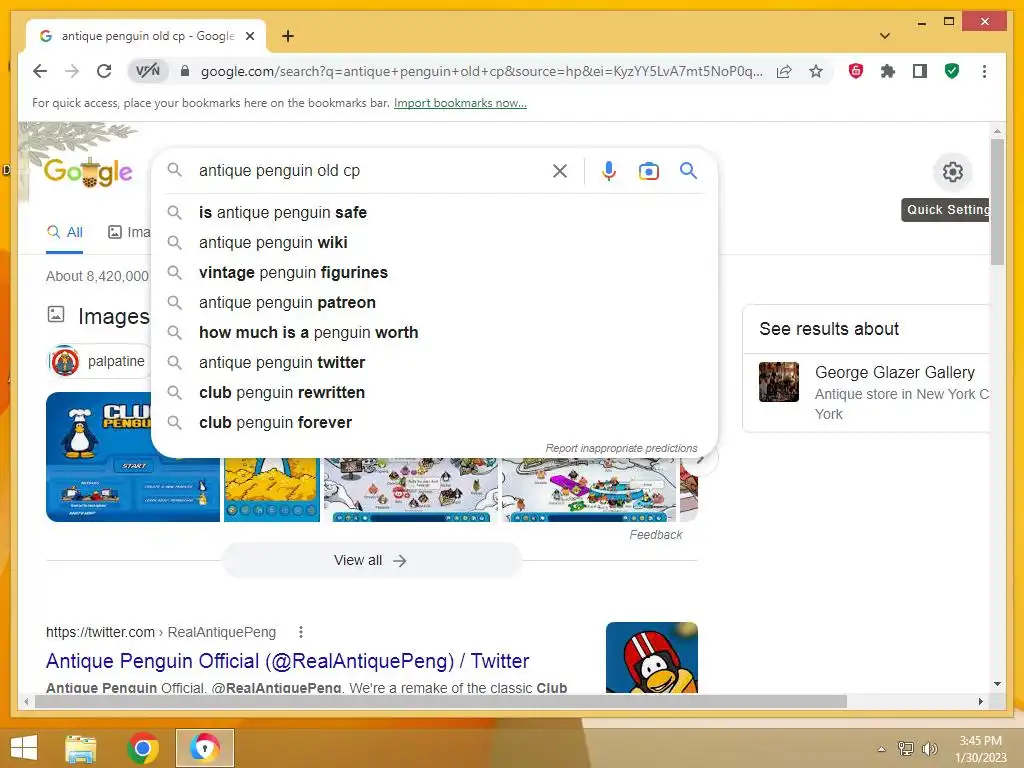The height and width of the screenshot is (768, 1024).
Task: Click the scroll right arrow
Action: click(980, 701)
